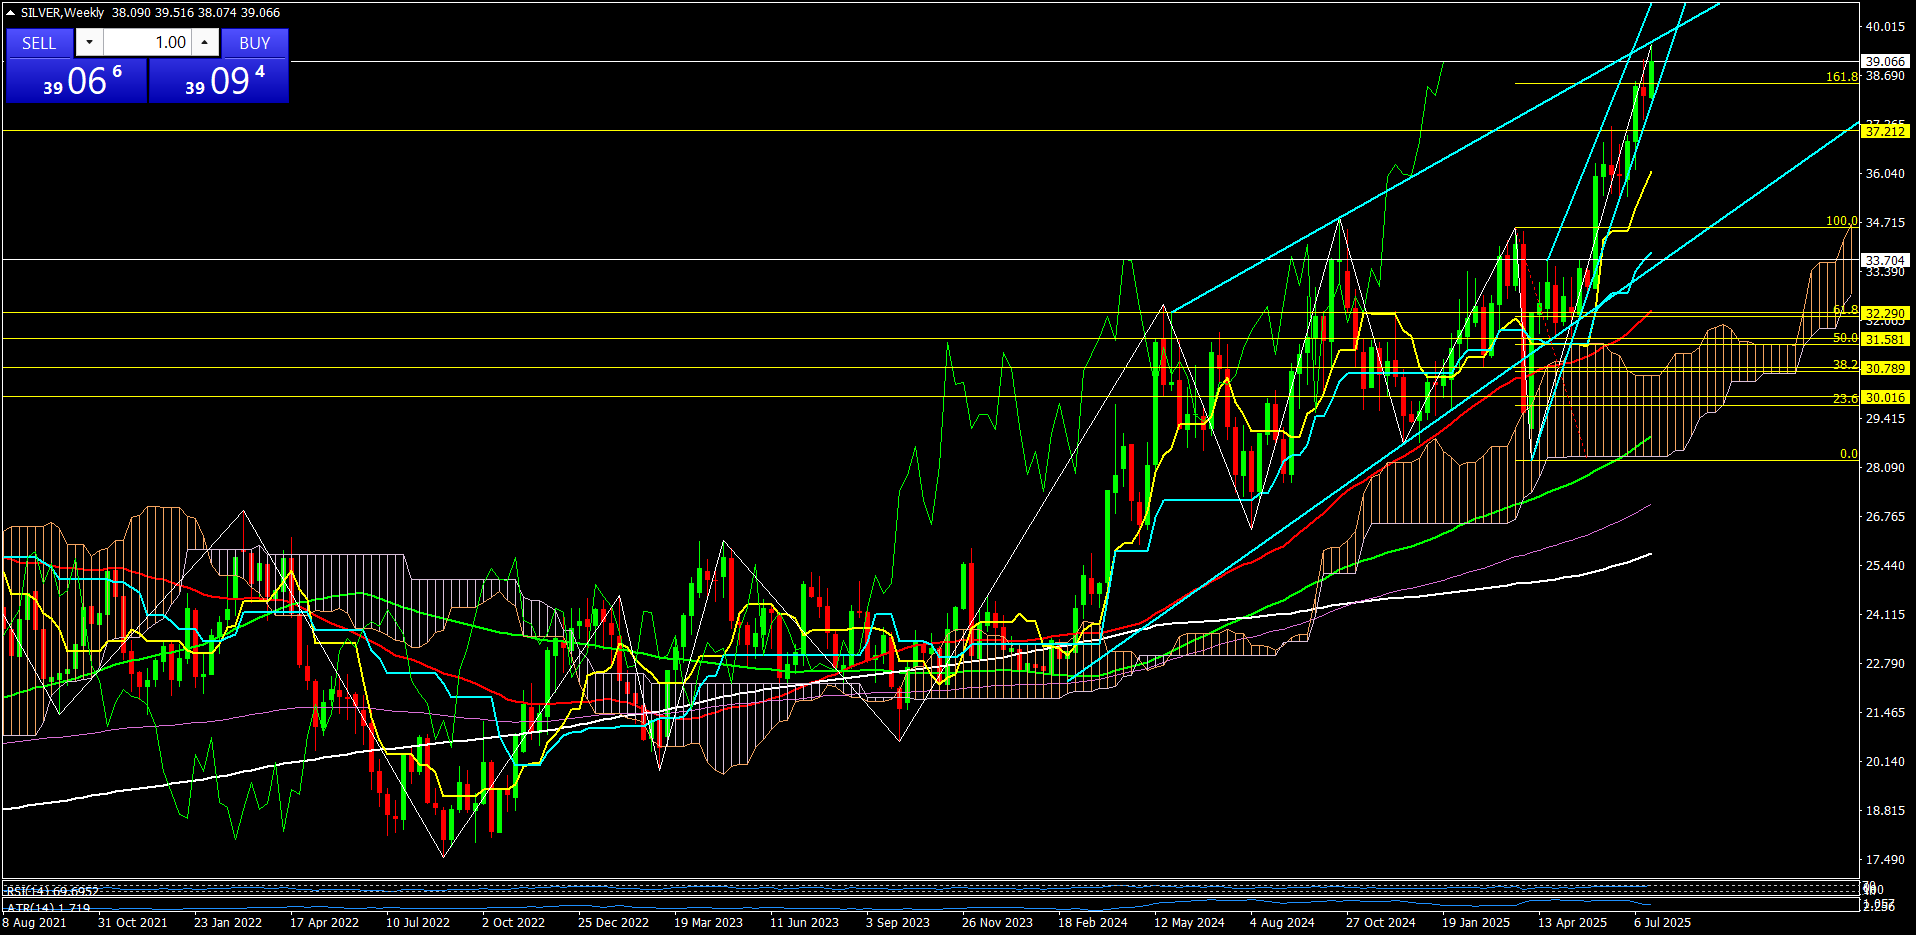
Task: Click the yellow 31.581 price tag
Action: click(1885, 339)
